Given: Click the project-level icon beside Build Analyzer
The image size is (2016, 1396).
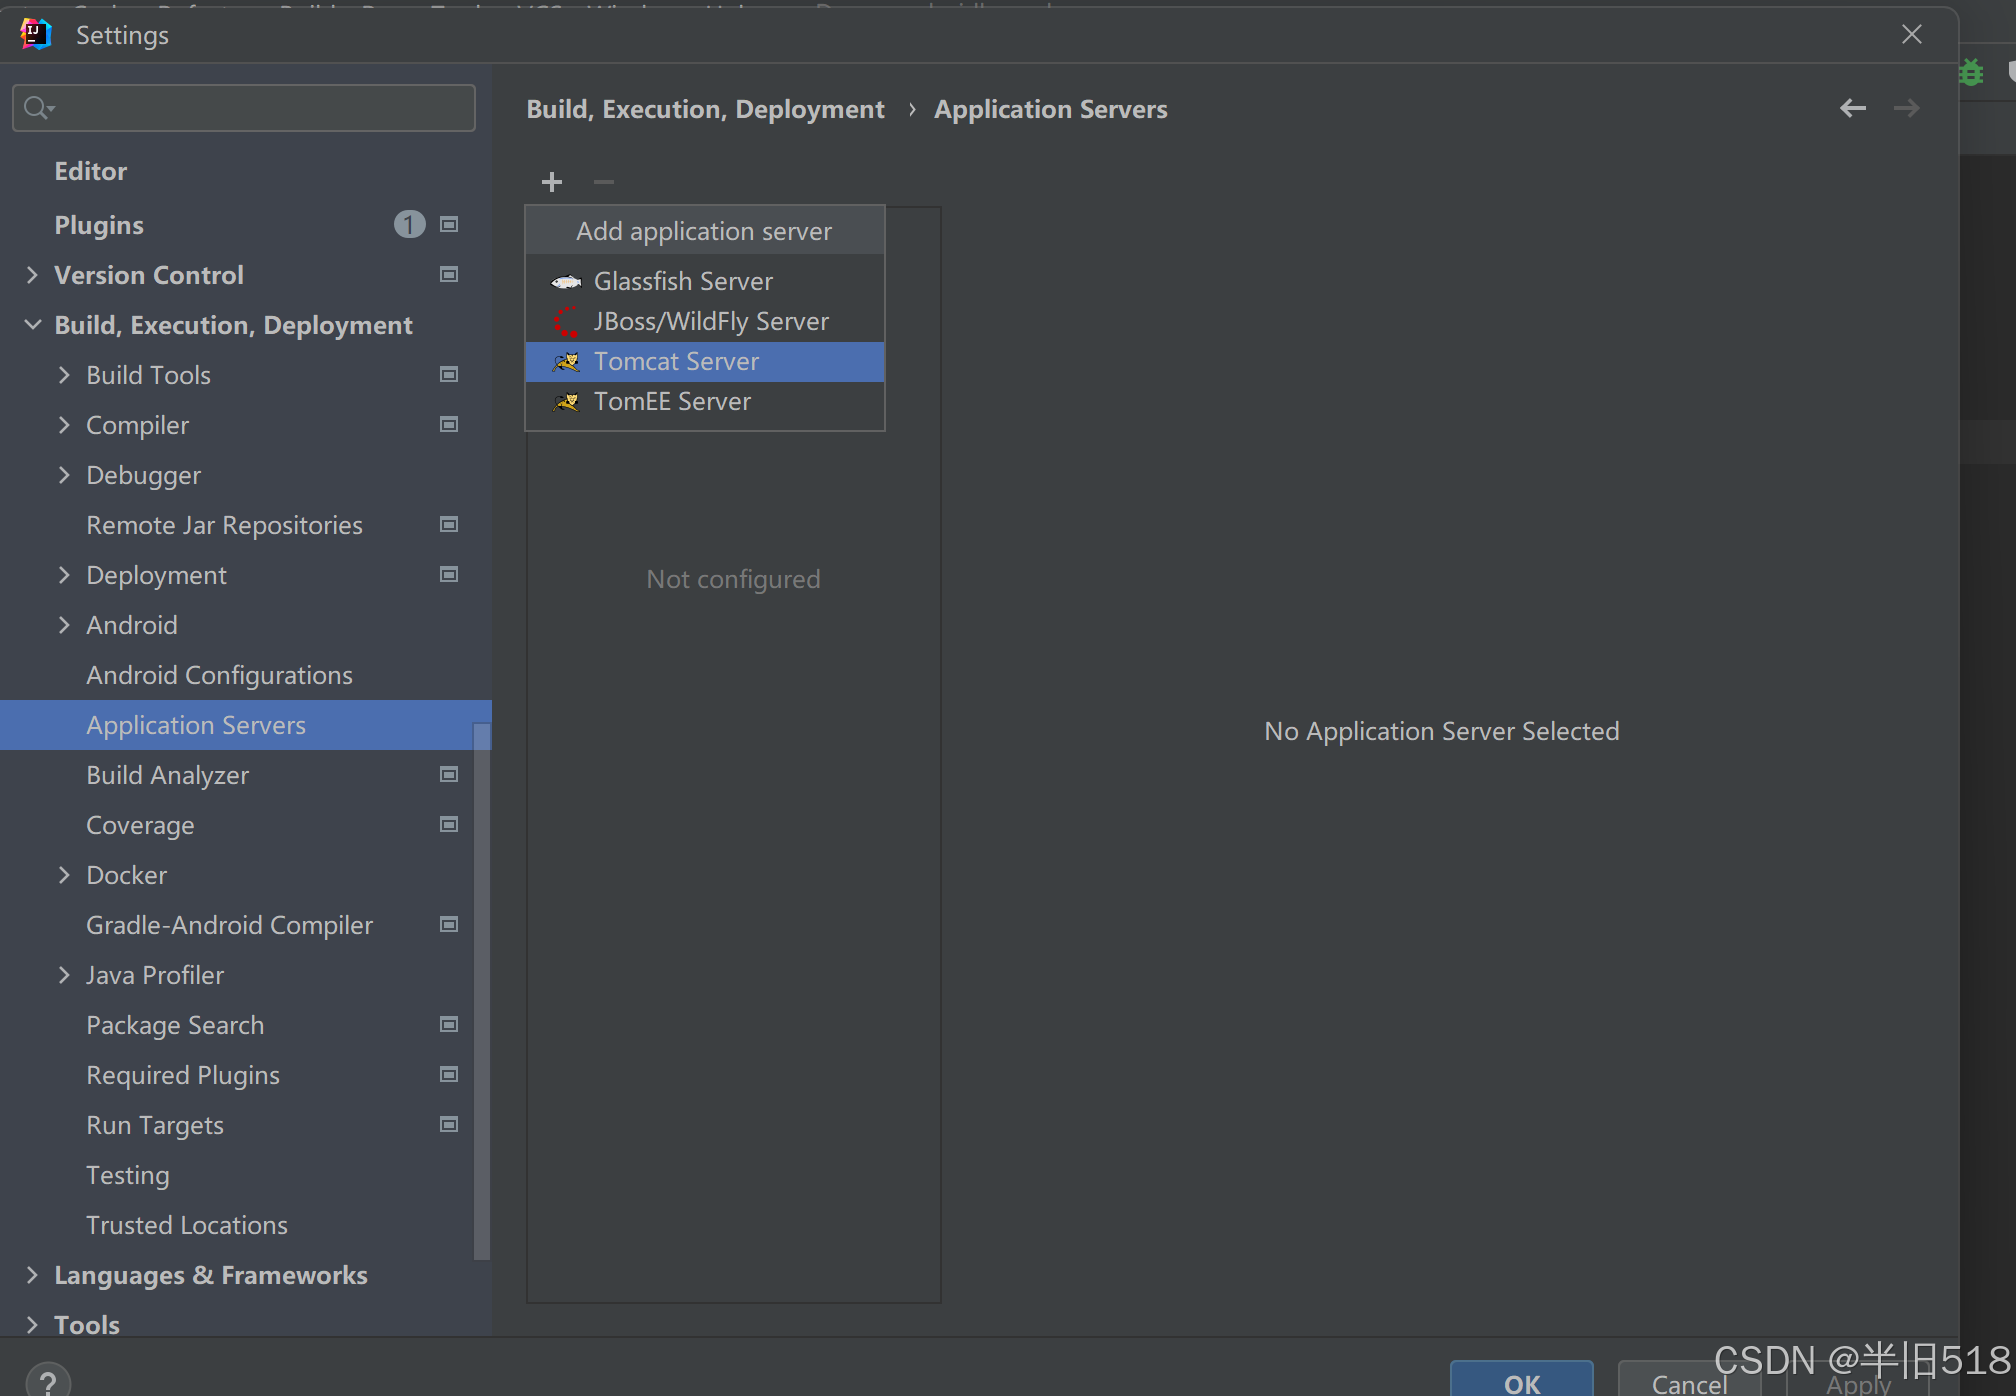Looking at the screenshot, I should click(x=449, y=774).
